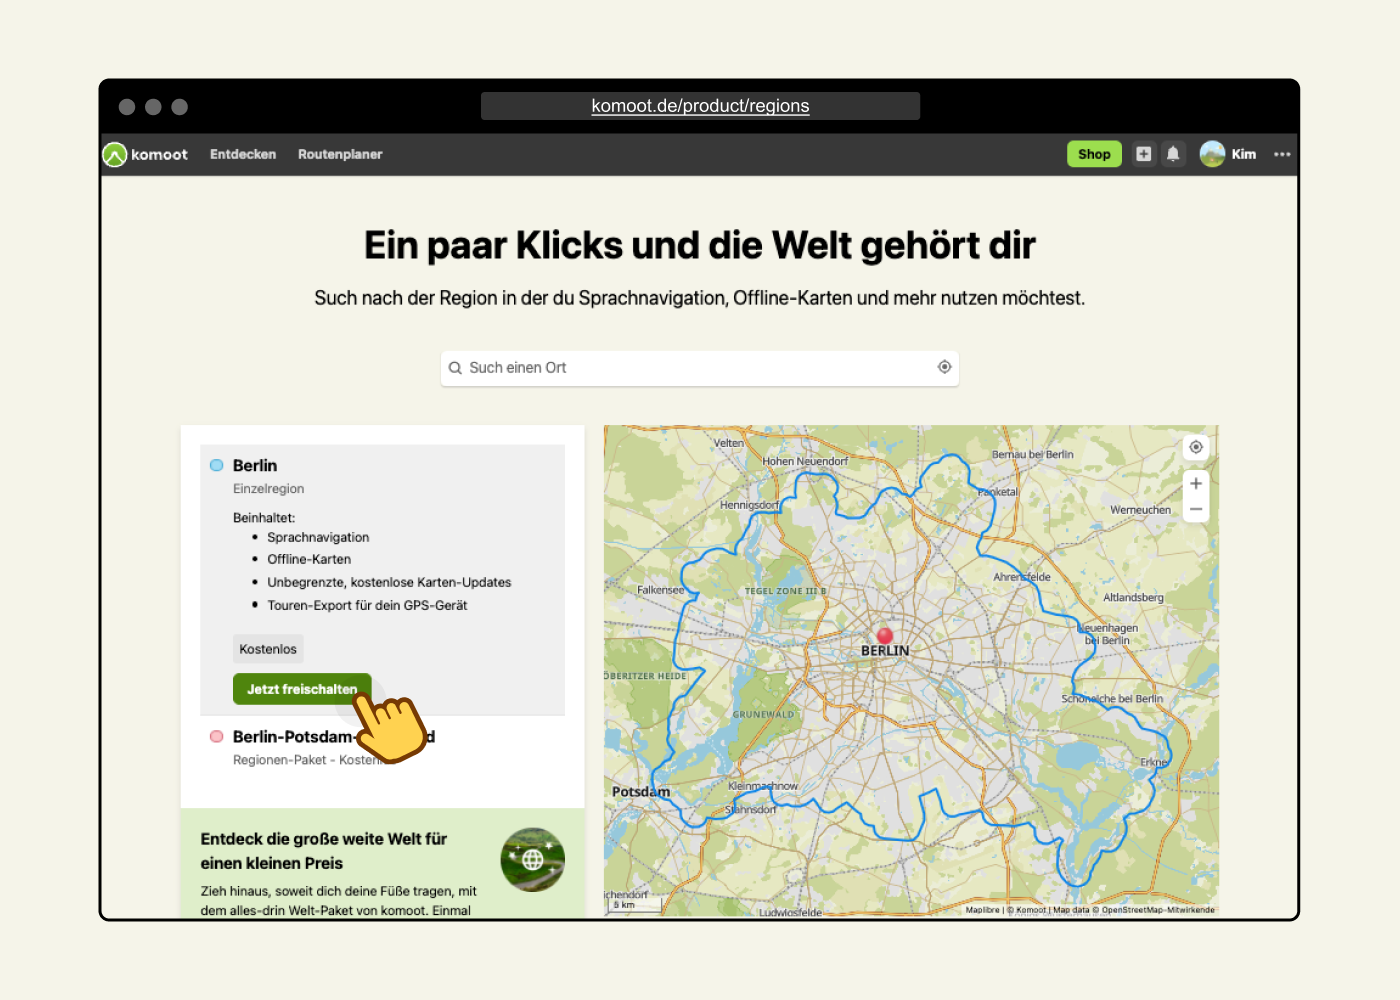Screen dimensions: 1400x1000
Task: Click the red Berlin map marker
Action: 884,635
